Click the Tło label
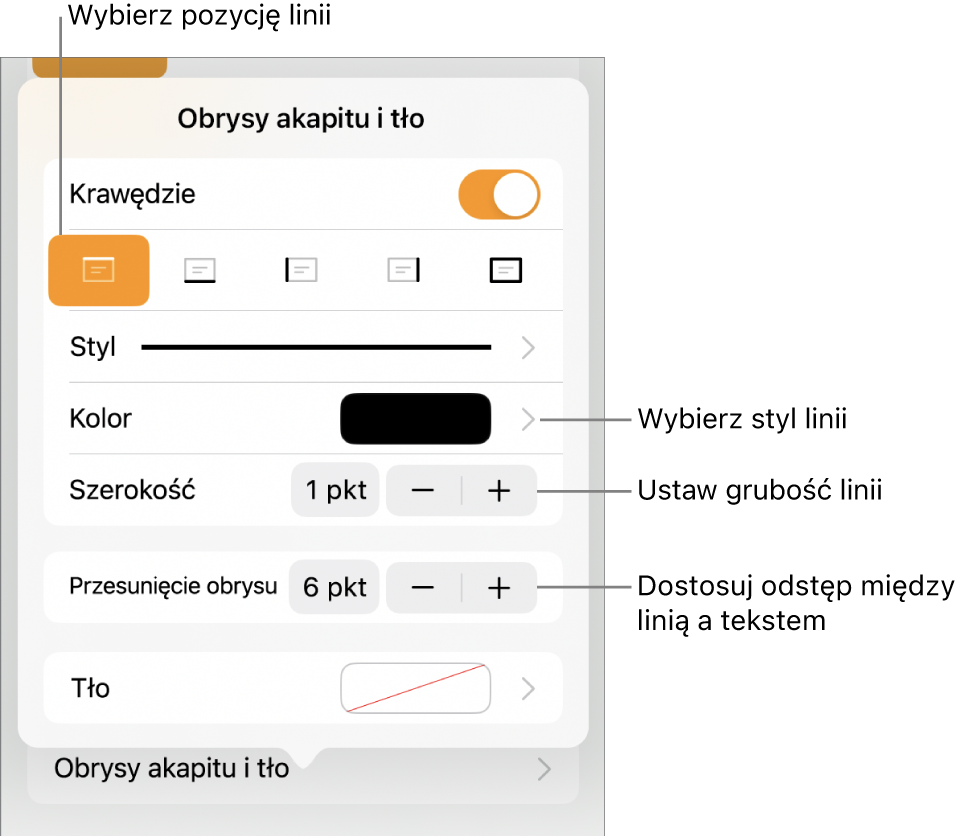 click(x=90, y=688)
